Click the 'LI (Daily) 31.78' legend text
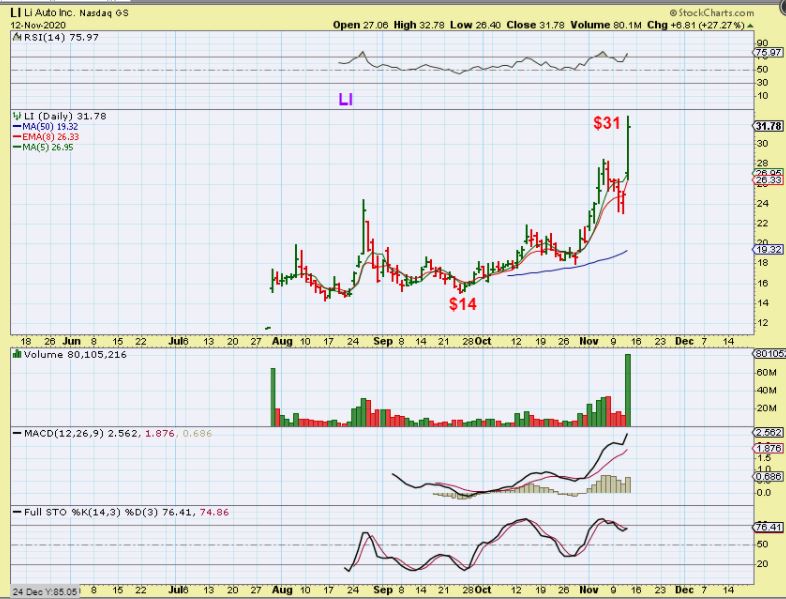The height and width of the screenshot is (599, 786). 65,116
